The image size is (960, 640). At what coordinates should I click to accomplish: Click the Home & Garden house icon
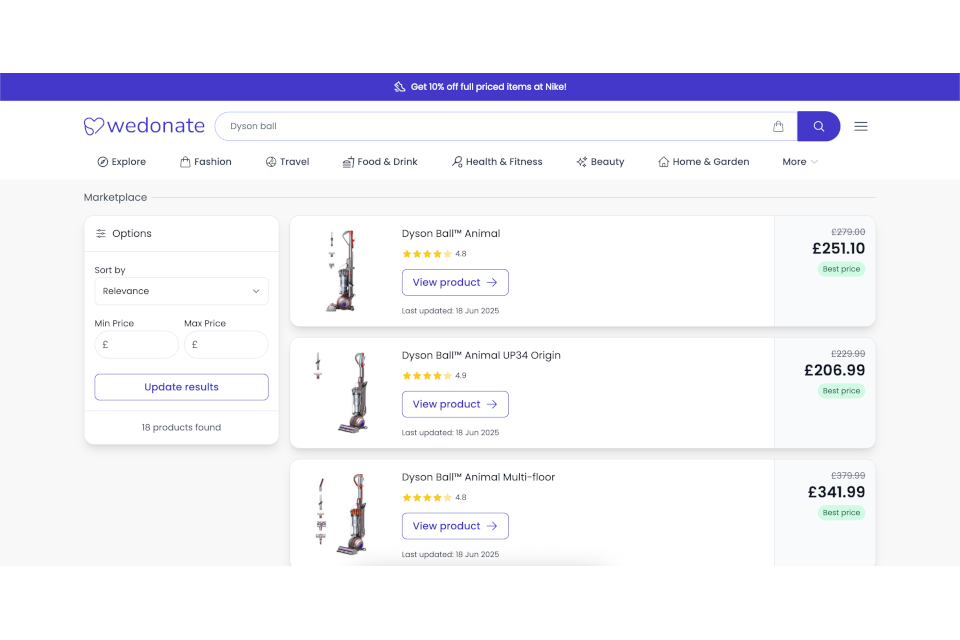pos(664,162)
